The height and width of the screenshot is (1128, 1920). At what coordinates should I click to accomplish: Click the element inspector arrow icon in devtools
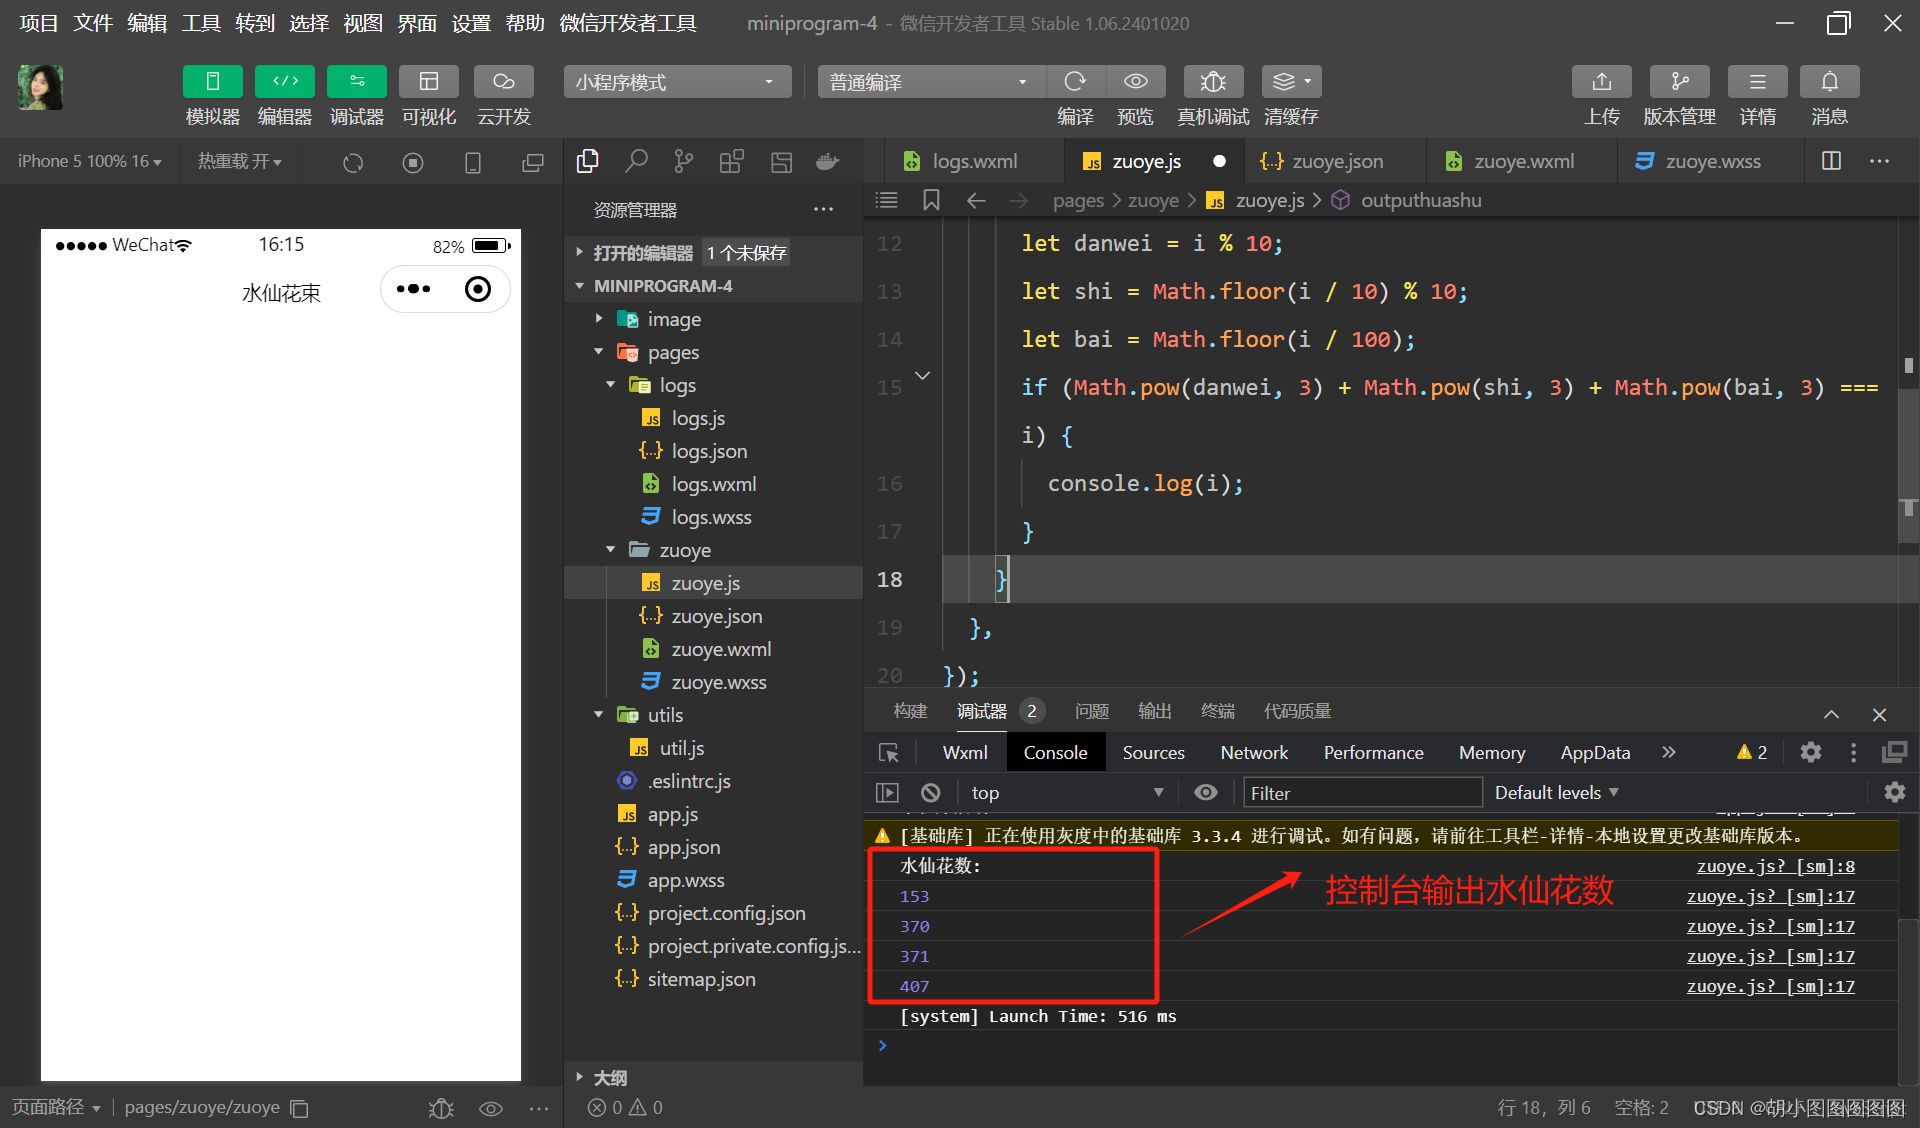tap(888, 753)
